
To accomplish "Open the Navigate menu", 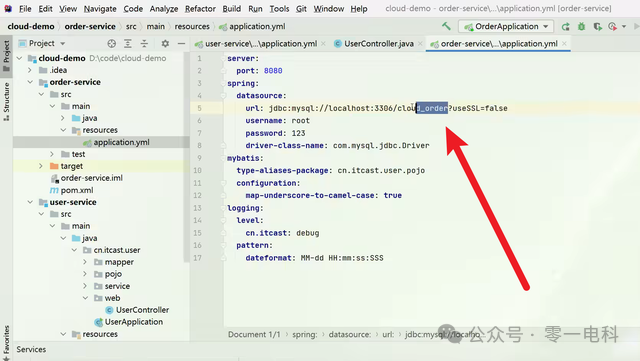I will coord(100,9).
